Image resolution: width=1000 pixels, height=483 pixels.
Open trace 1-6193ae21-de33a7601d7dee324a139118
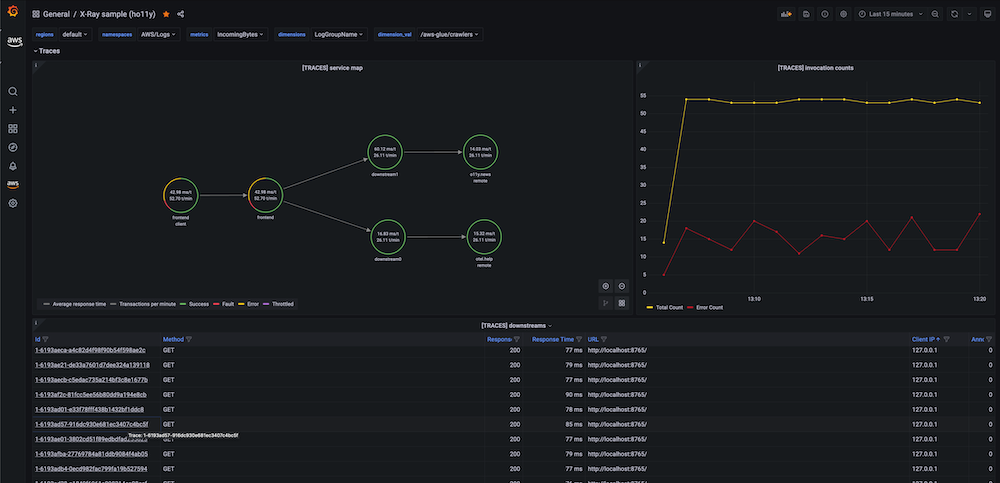coord(92,365)
